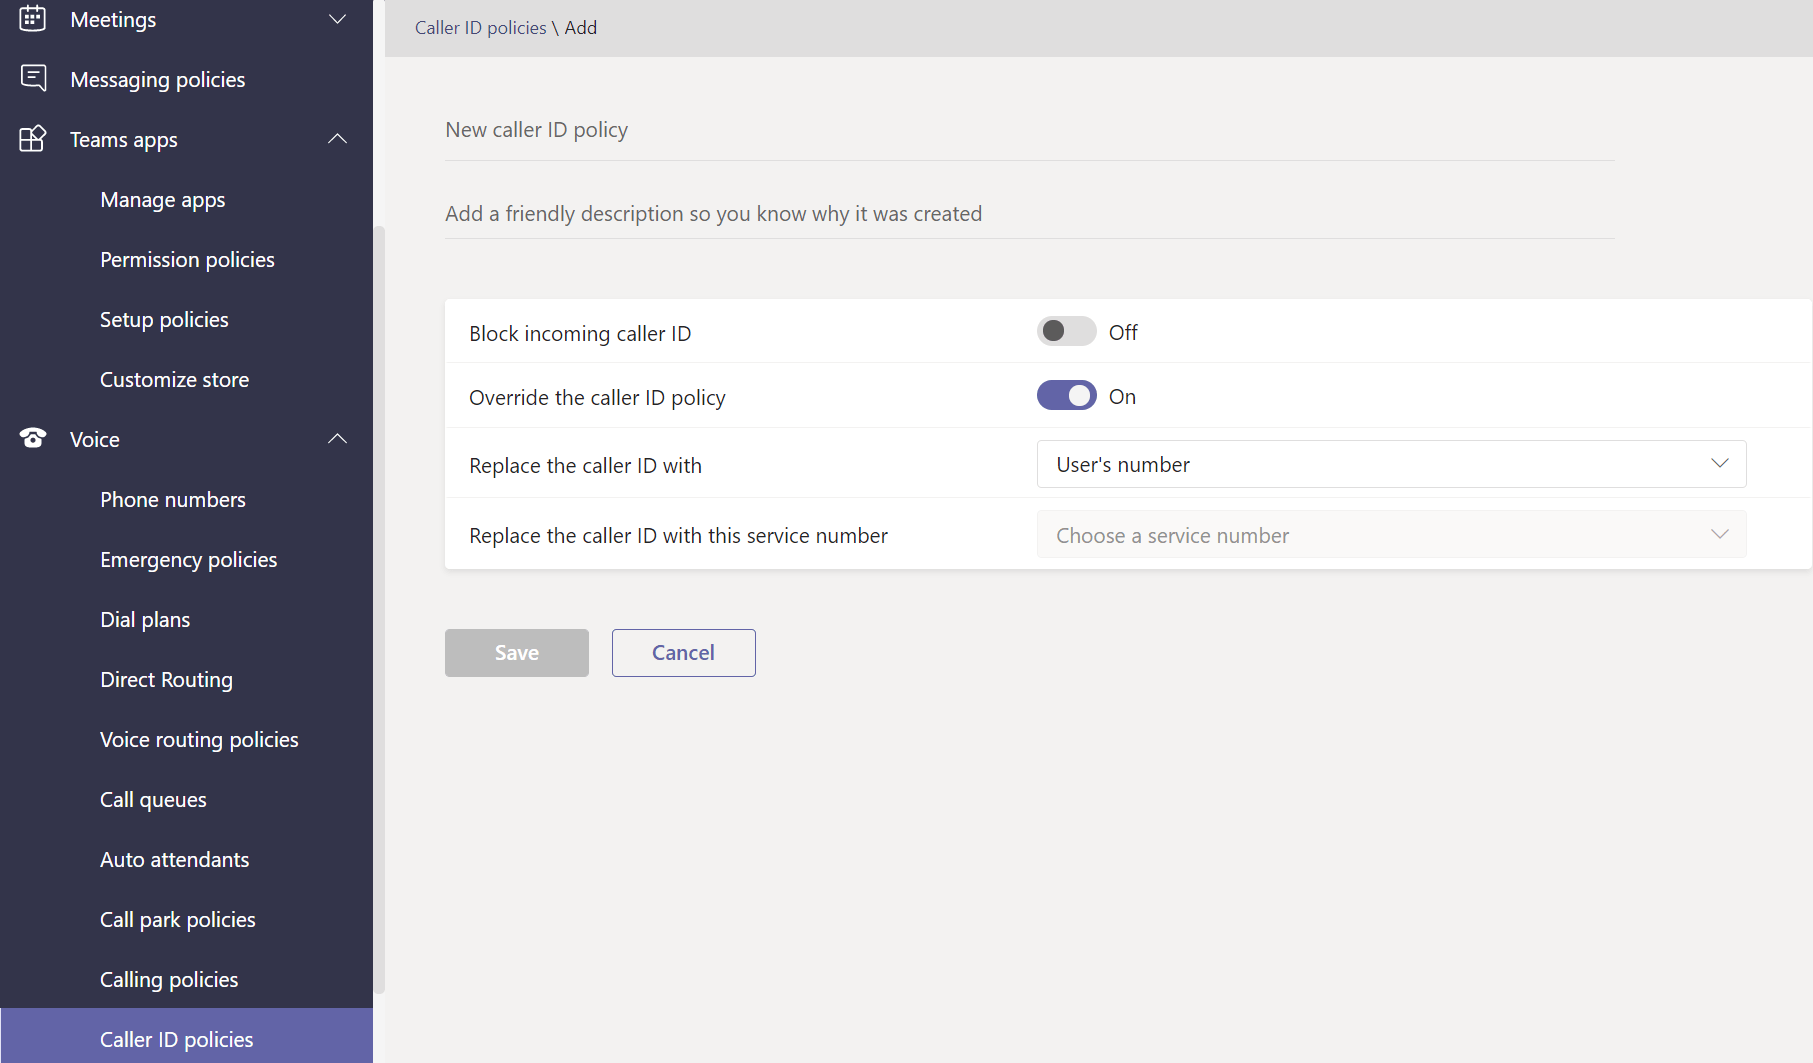Click the Cancel button
This screenshot has width=1813, height=1063.
point(684,653)
